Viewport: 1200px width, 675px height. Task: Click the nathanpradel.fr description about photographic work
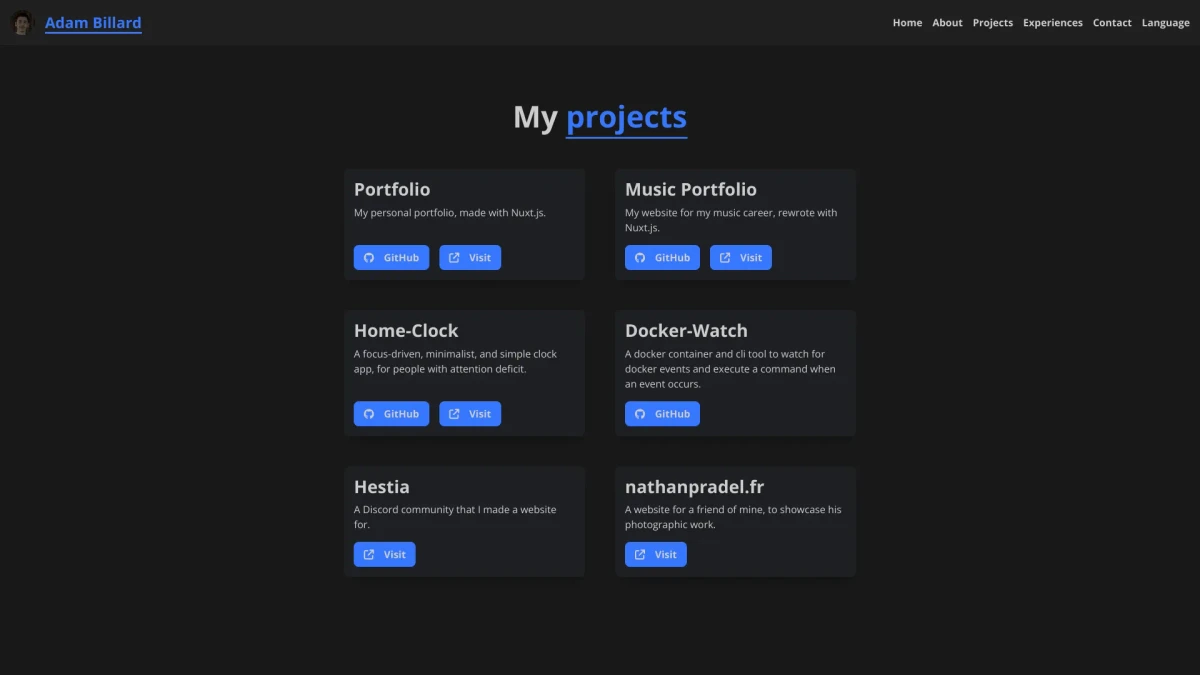click(733, 517)
